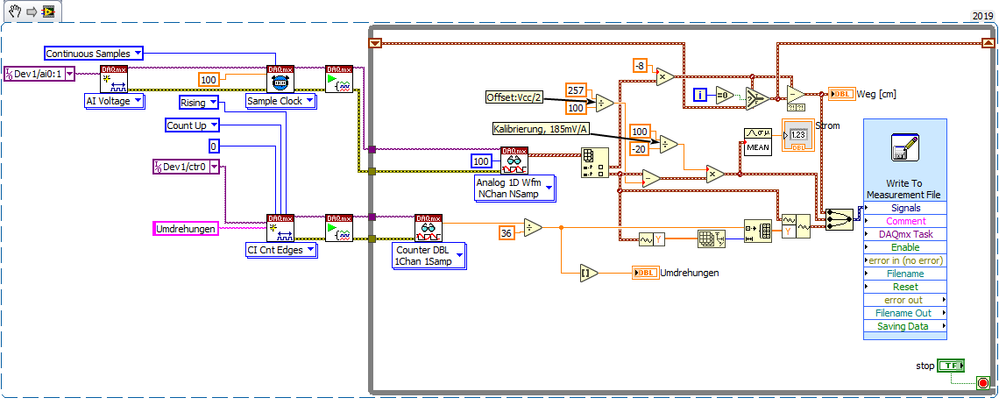
Task: Click the equals zero comparison node
Action: (x=724, y=95)
